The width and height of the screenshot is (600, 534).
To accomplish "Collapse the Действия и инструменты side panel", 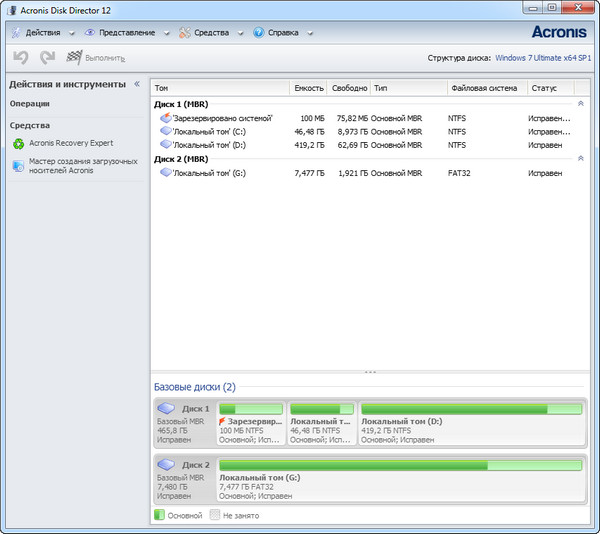I will click(137, 84).
